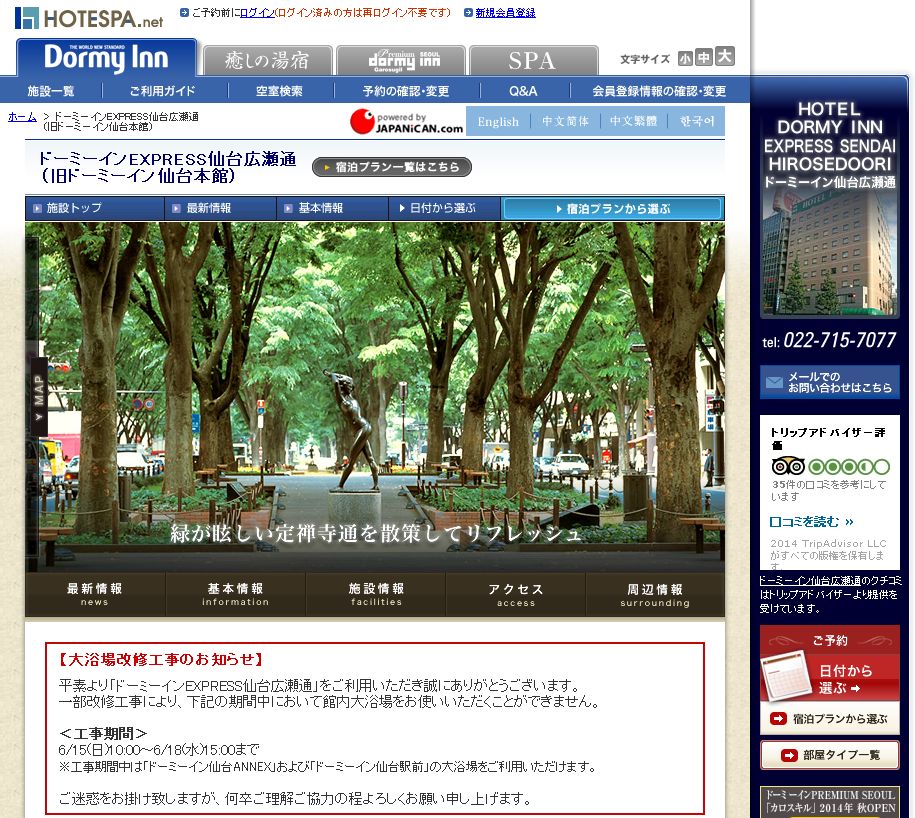Viewport: 915px width, 818px height.
Task: Select the 癒しの湯宿 tab
Action: (x=267, y=60)
